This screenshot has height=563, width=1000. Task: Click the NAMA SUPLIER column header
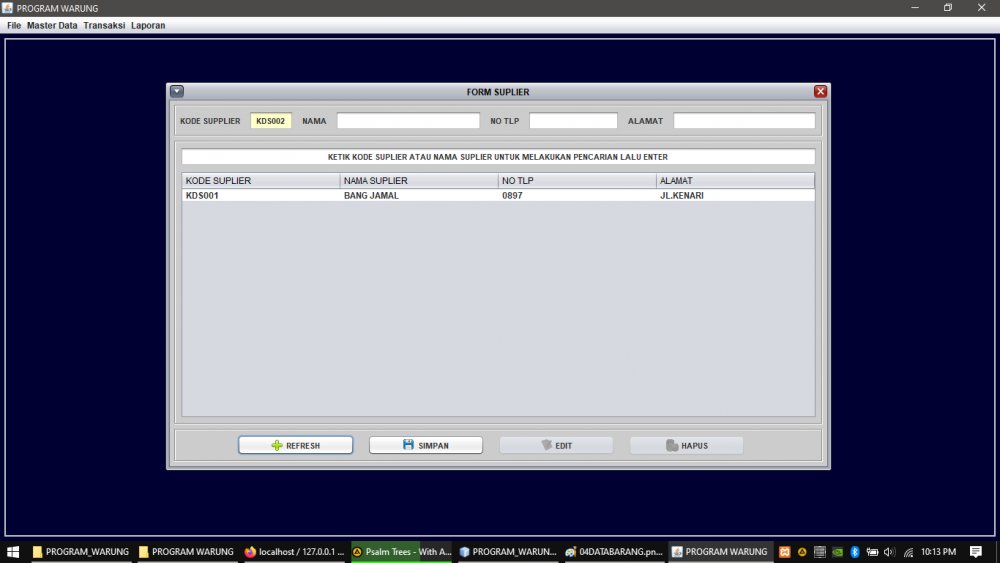(x=418, y=181)
